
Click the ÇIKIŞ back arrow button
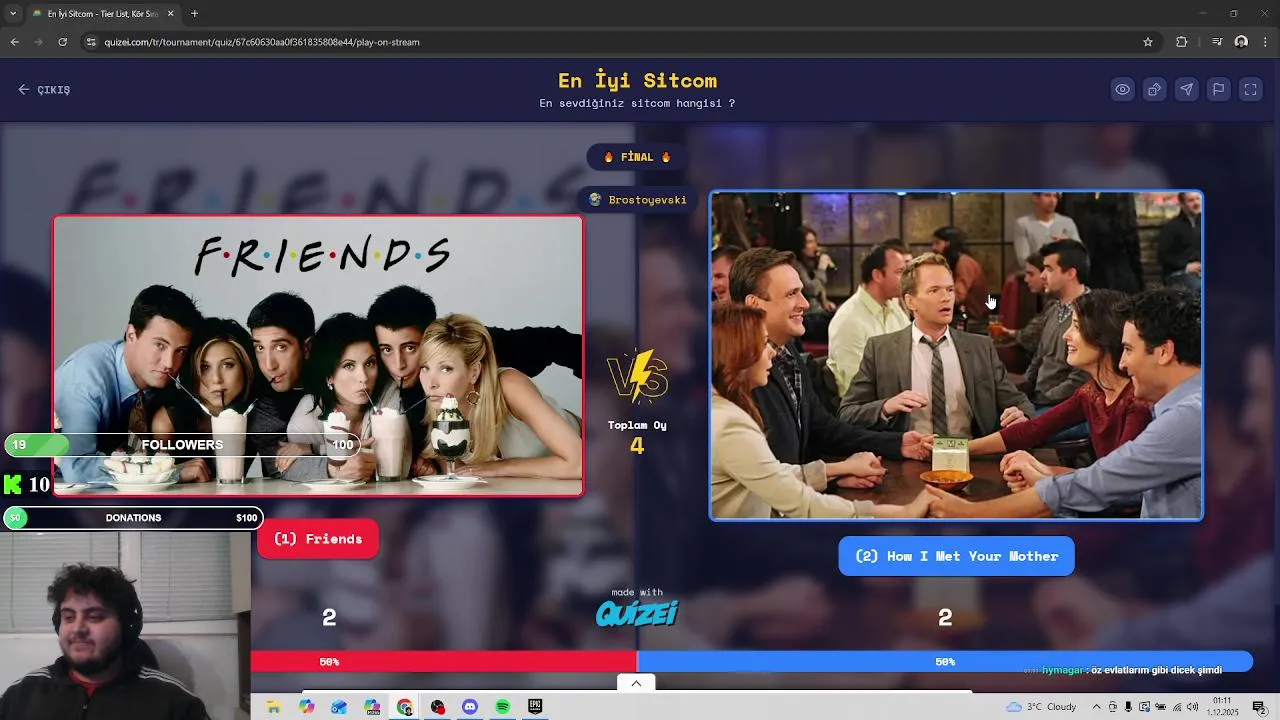(x=44, y=89)
